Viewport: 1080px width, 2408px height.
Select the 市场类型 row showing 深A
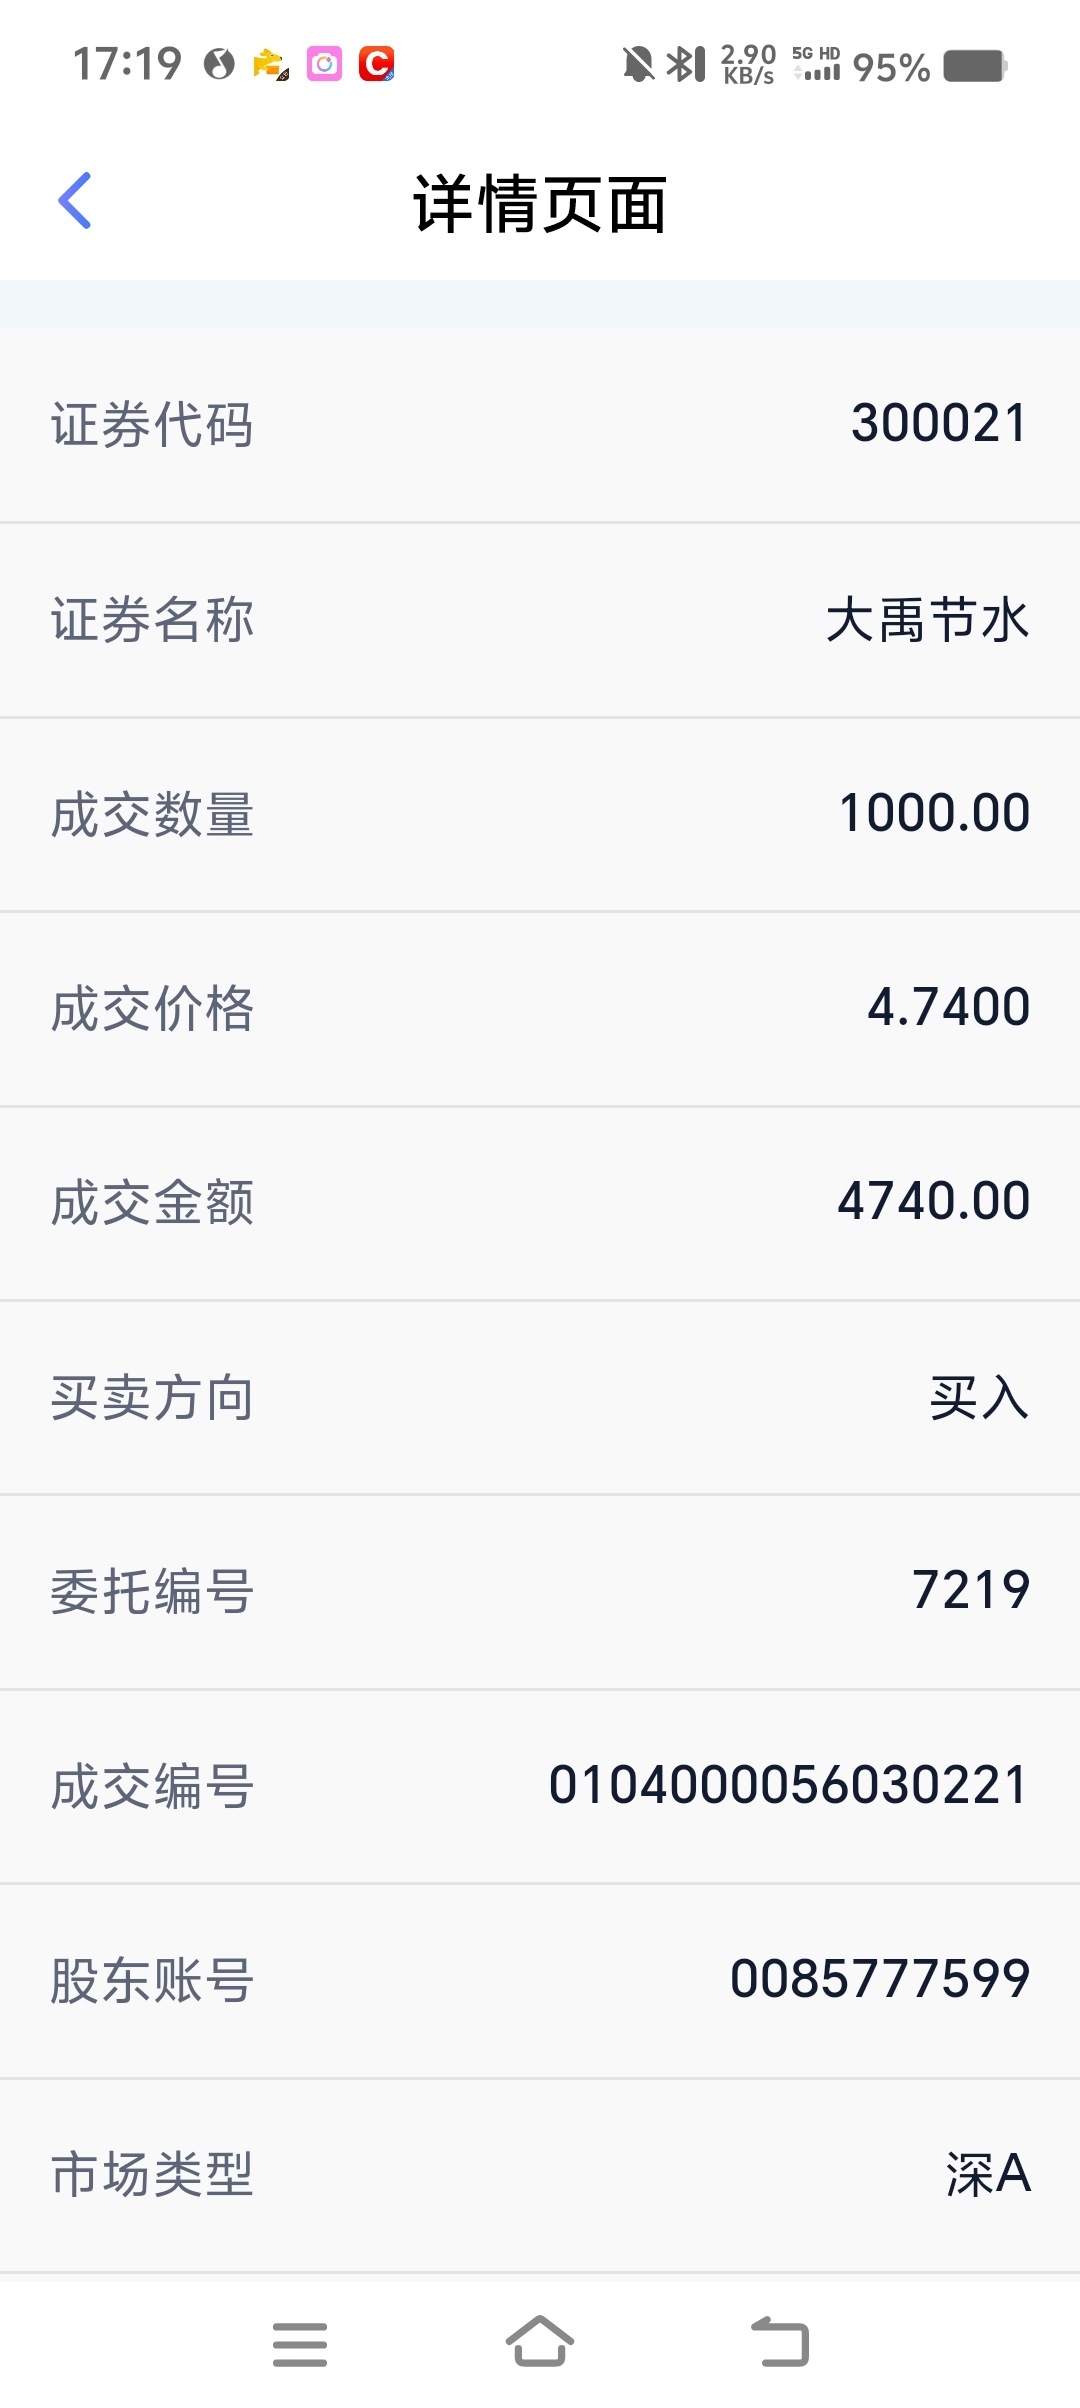540,2176
